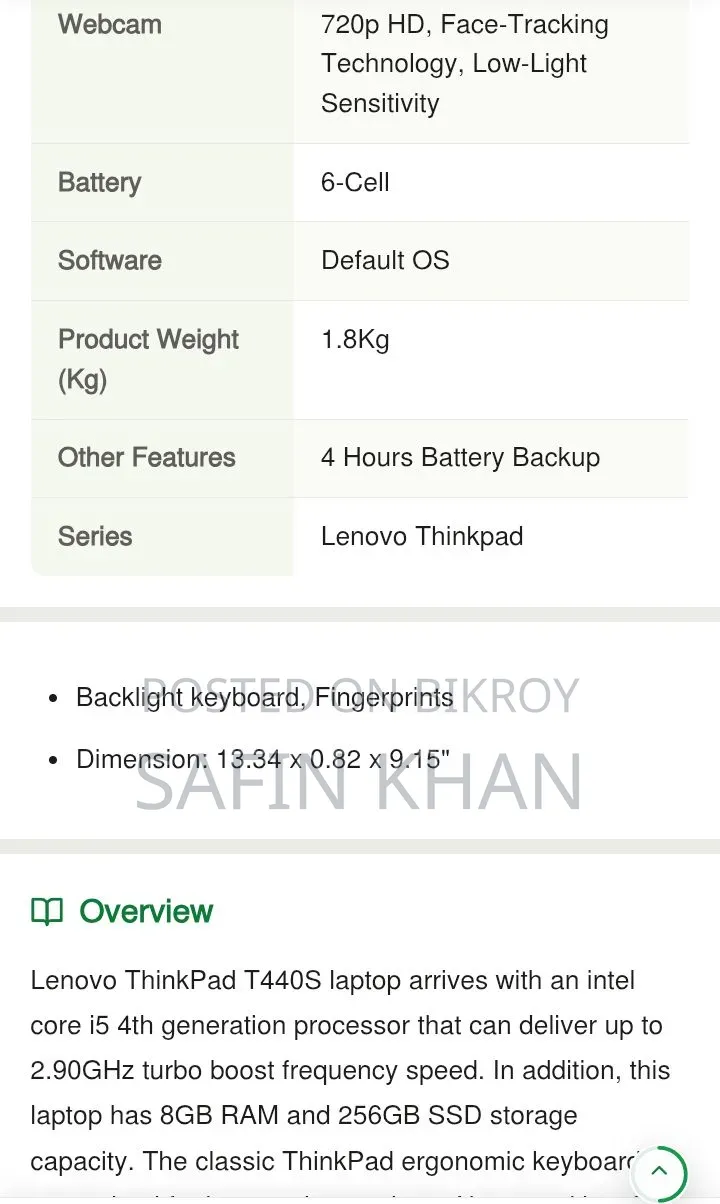Click the Software row label
Image resolution: width=720 pixels, height=1204 pixels.
(110, 260)
